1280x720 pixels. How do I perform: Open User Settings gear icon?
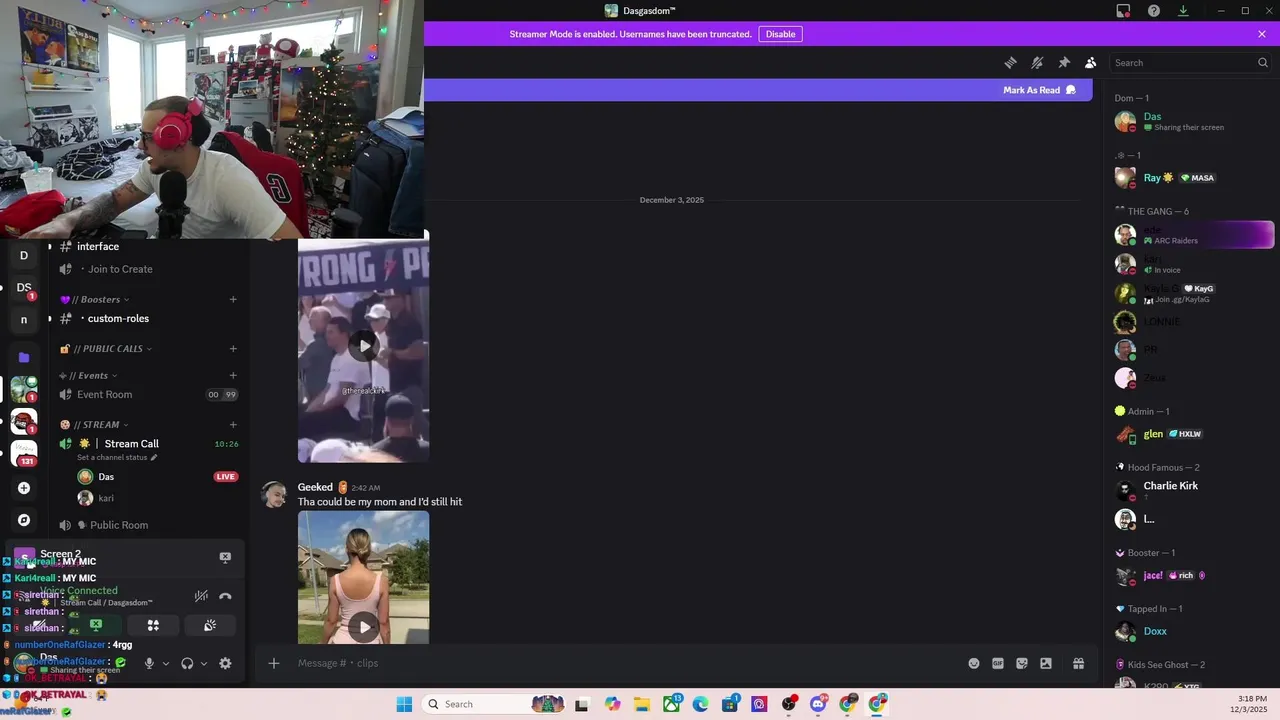226,663
